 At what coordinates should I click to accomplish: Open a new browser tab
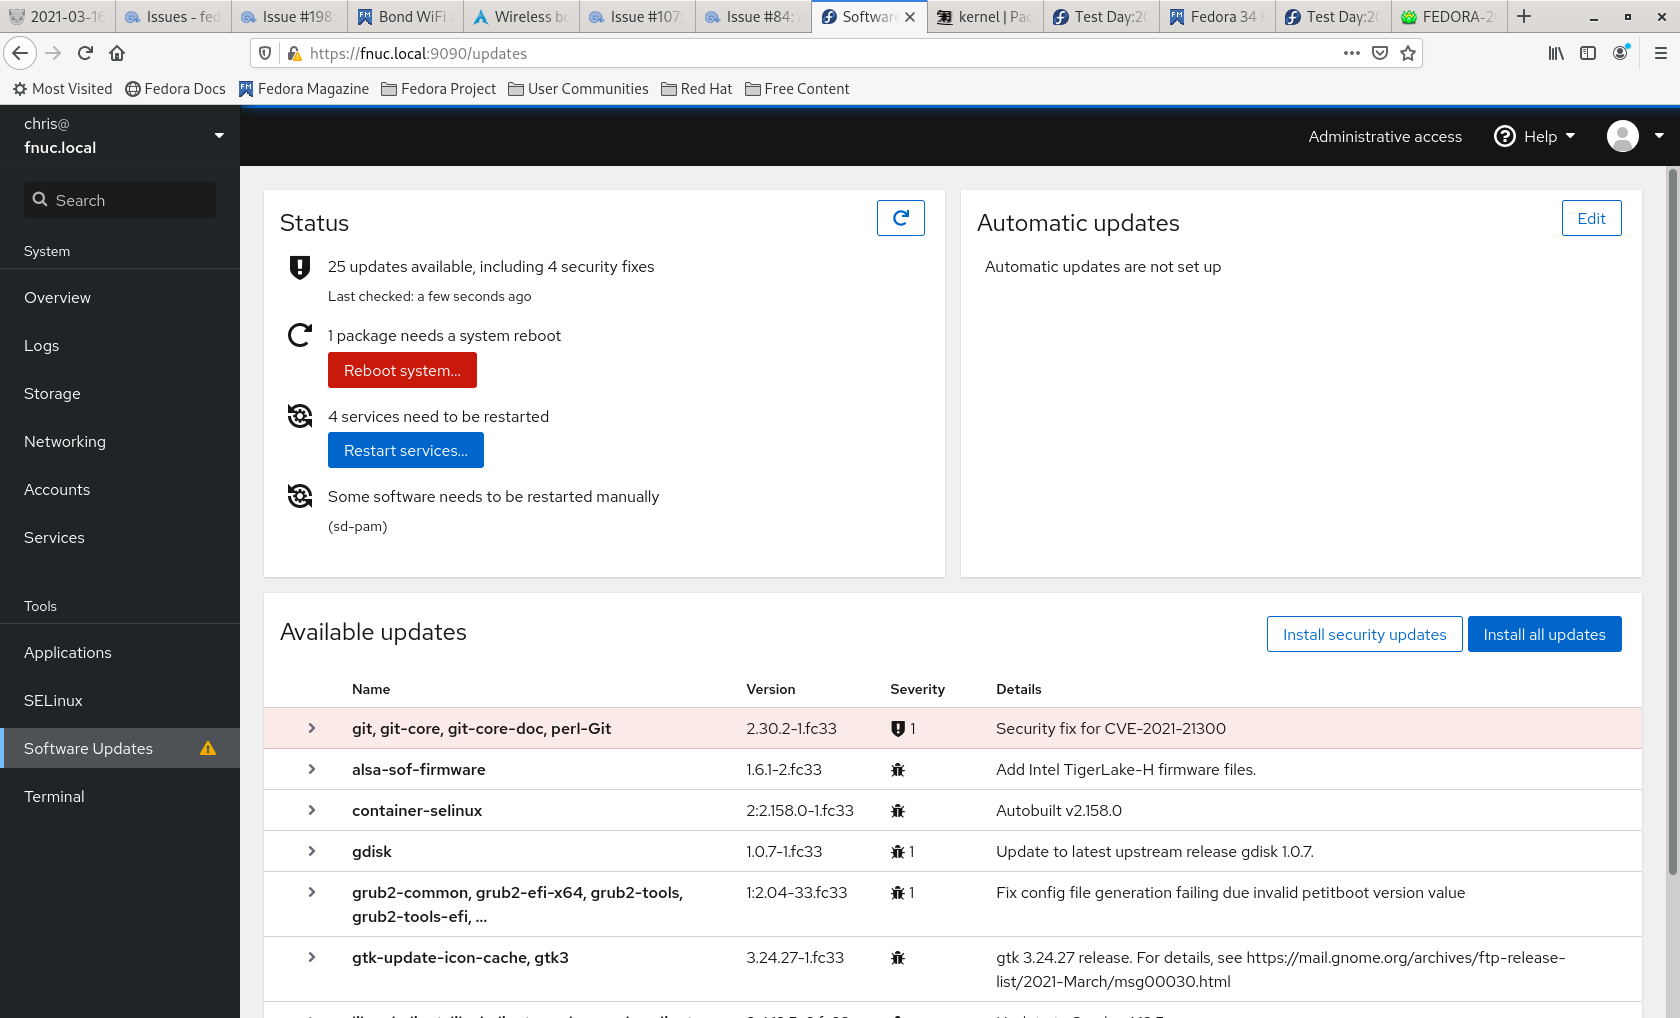pos(1524,16)
